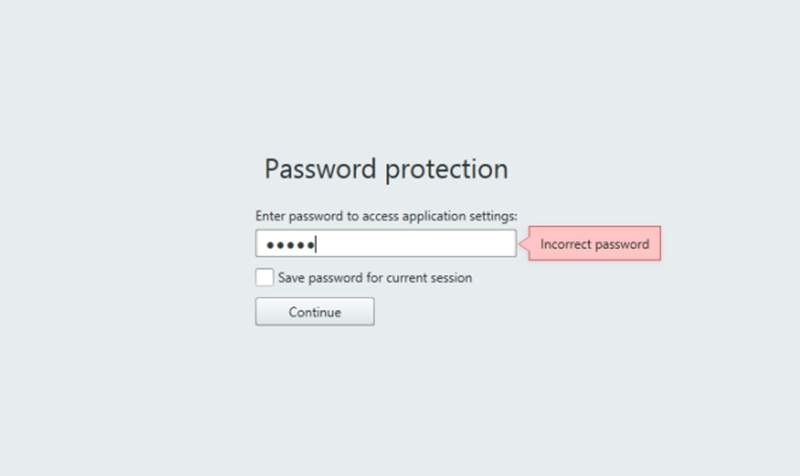The width and height of the screenshot is (800, 476).
Task: Click the Enter password to access label
Action: 386,215
